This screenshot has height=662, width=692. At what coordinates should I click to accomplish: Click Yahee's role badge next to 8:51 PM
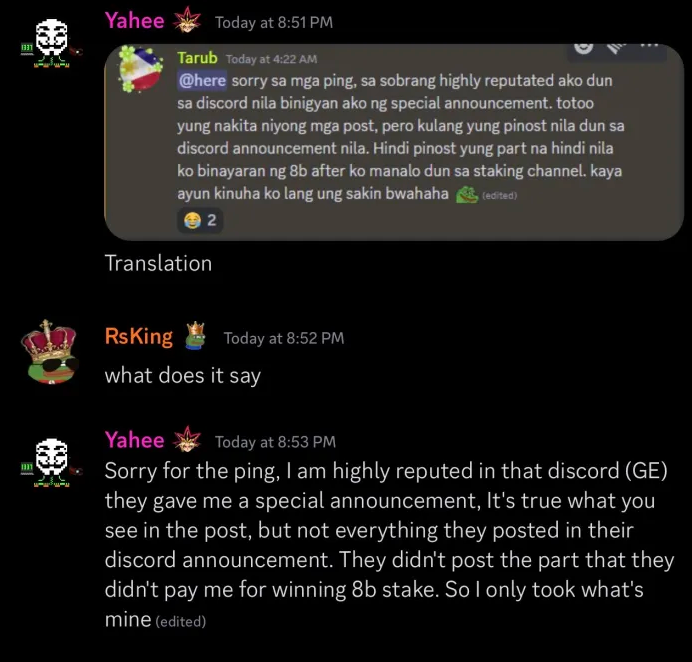click(187, 20)
